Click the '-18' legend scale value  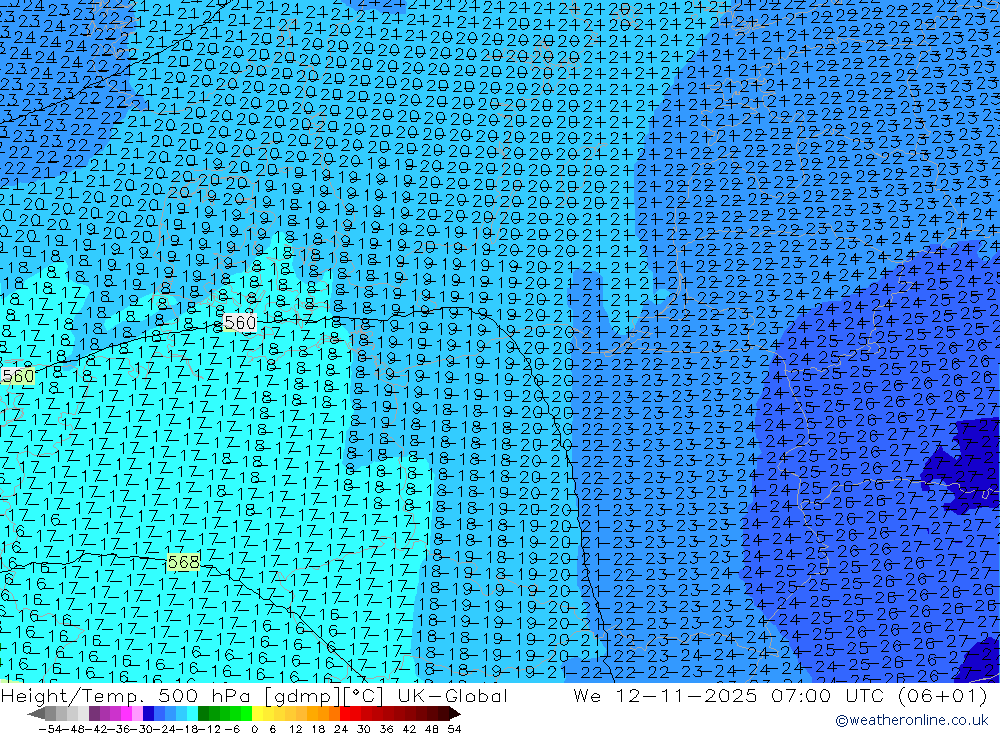[187, 729]
